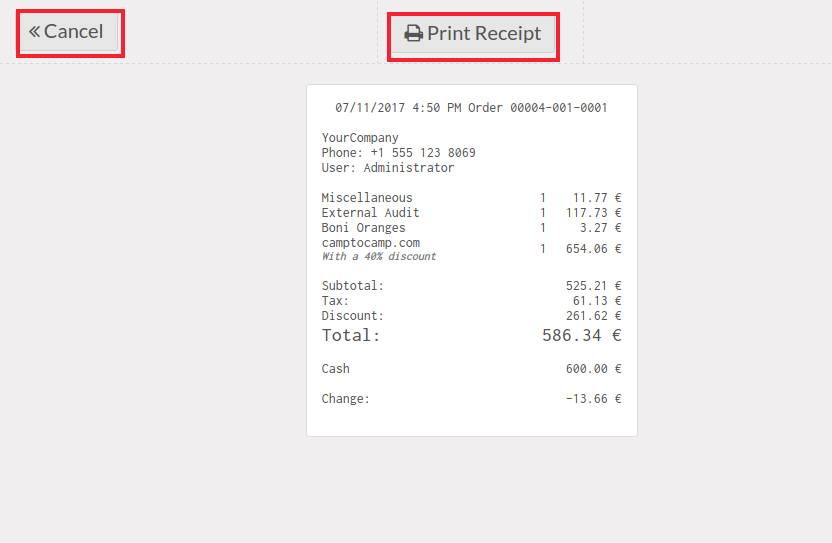Select the External Audit product line
The width and height of the screenshot is (832, 543).
[370, 213]
